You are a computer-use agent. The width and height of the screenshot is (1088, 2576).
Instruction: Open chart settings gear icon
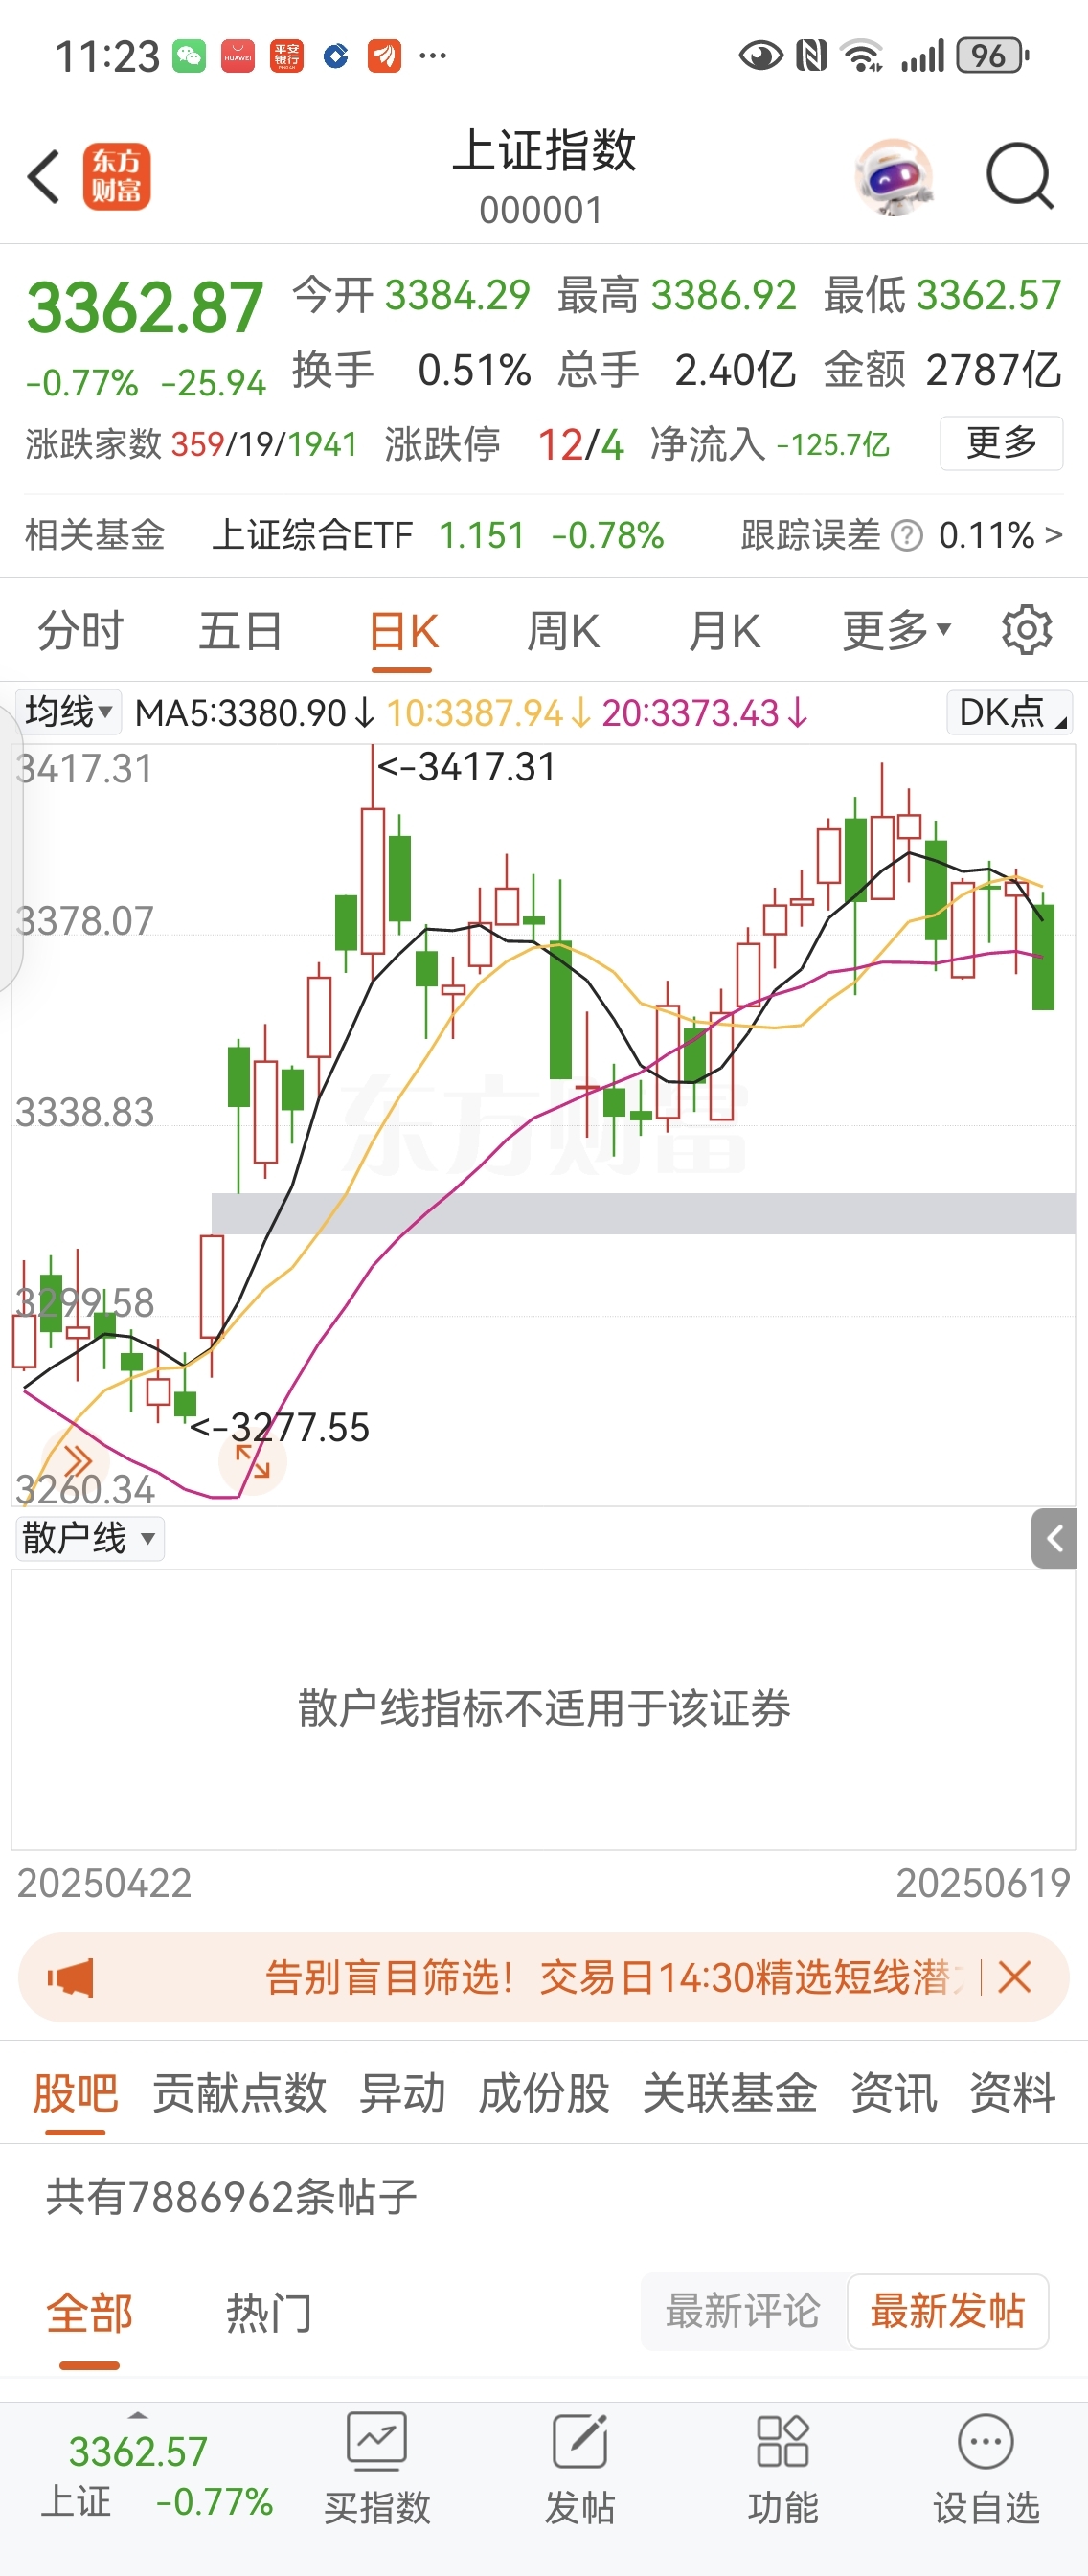1027,630
